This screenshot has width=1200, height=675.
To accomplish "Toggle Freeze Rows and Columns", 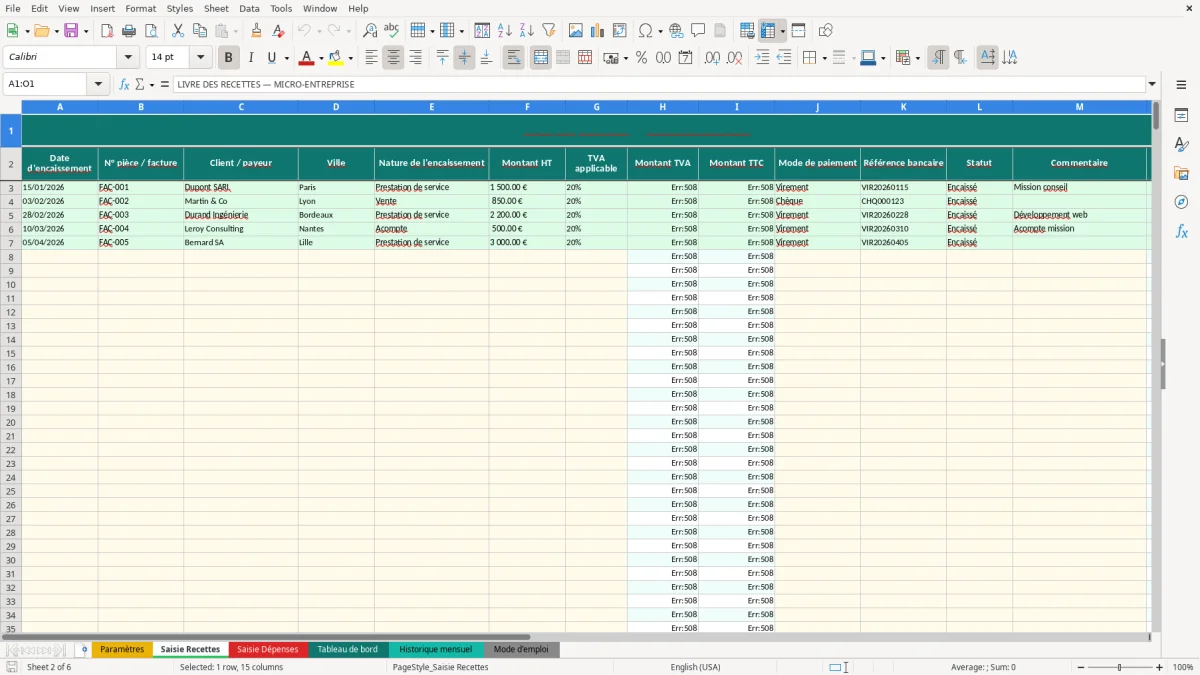I will pyautogui.click(x=768, y=31).
